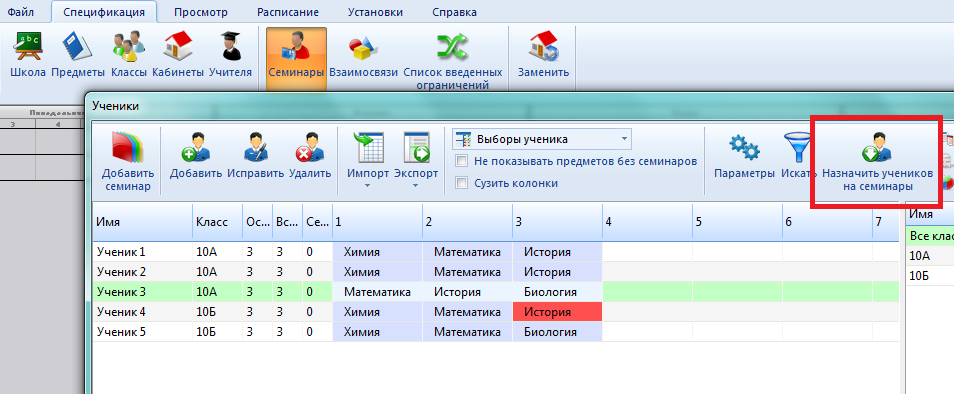This screenshot has height=394, width=954.
Task: Click Добавить семинар in the students toolbar
Action: (x=127, y=161)
